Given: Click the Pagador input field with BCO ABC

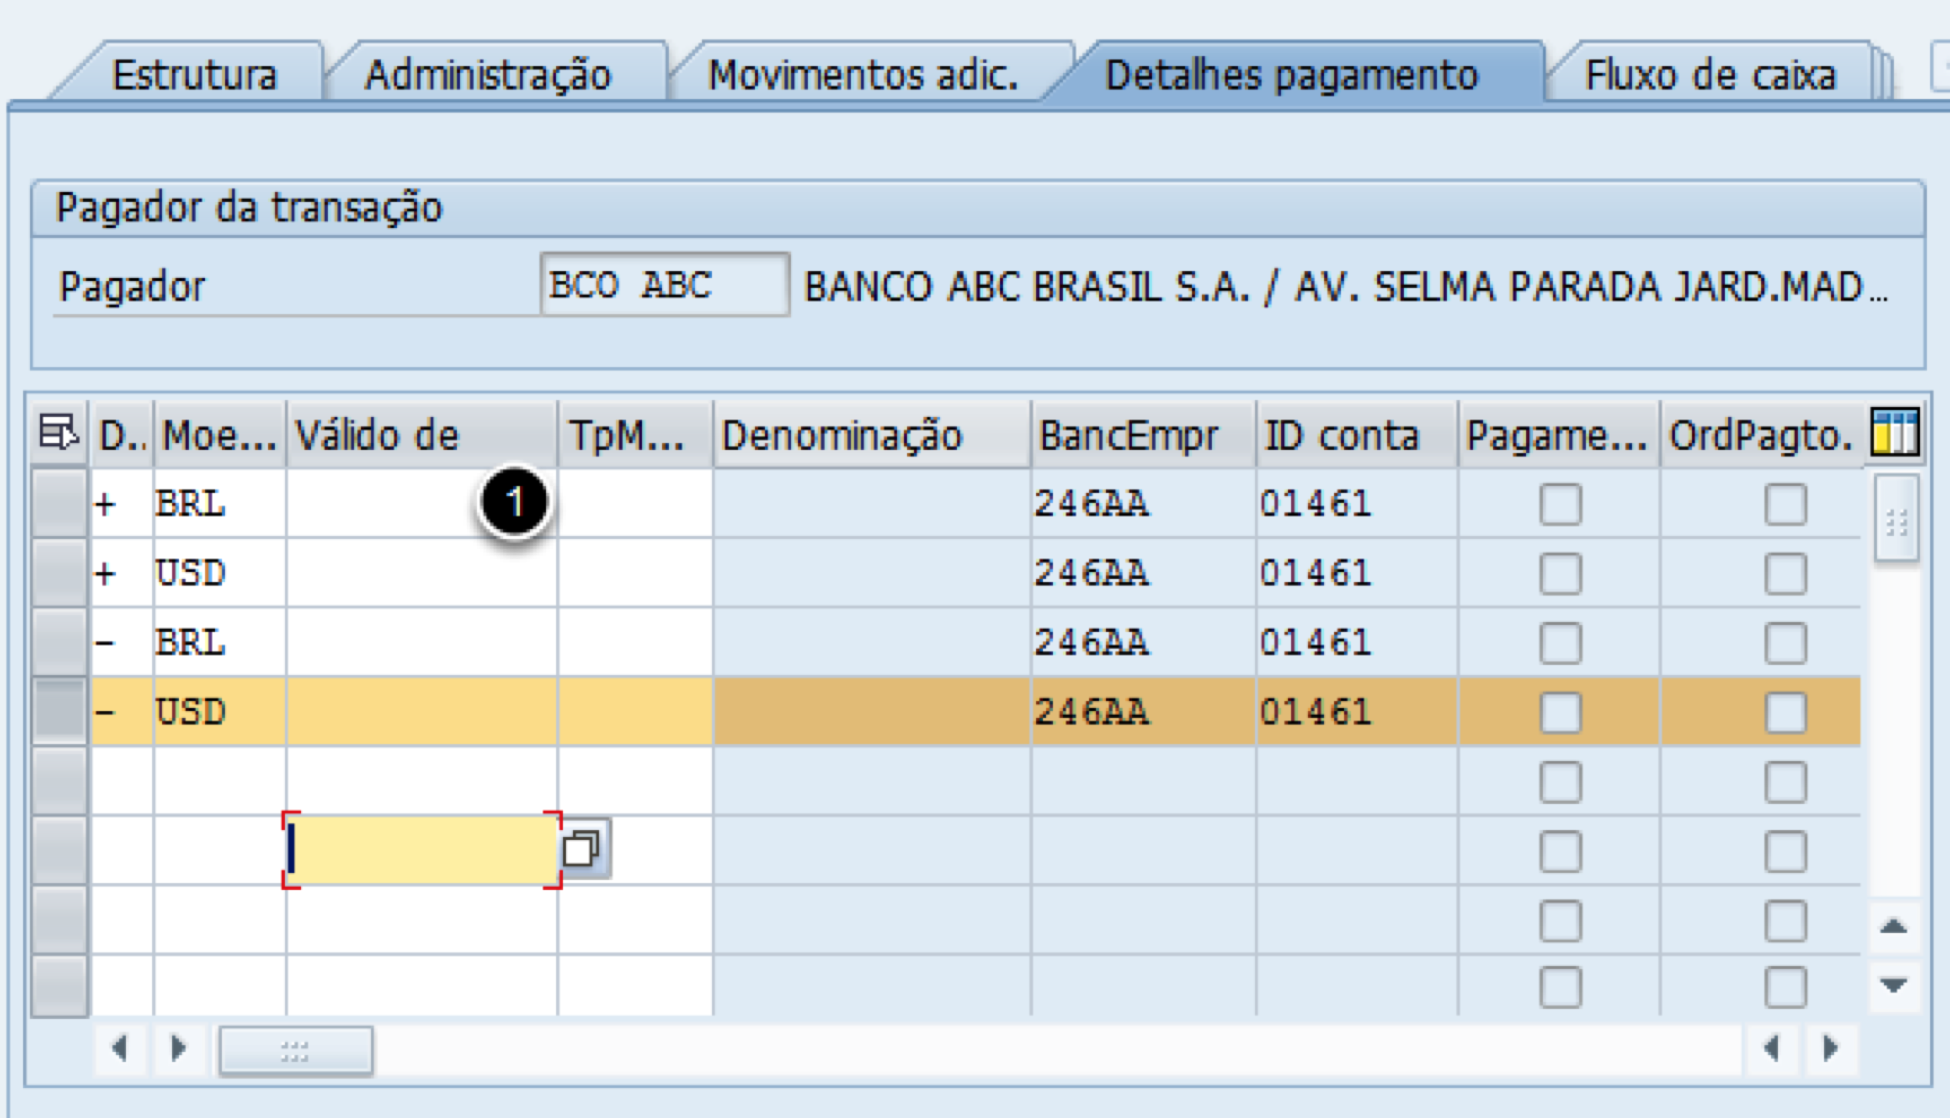Looking at the screenshot, I should [664, 286].
